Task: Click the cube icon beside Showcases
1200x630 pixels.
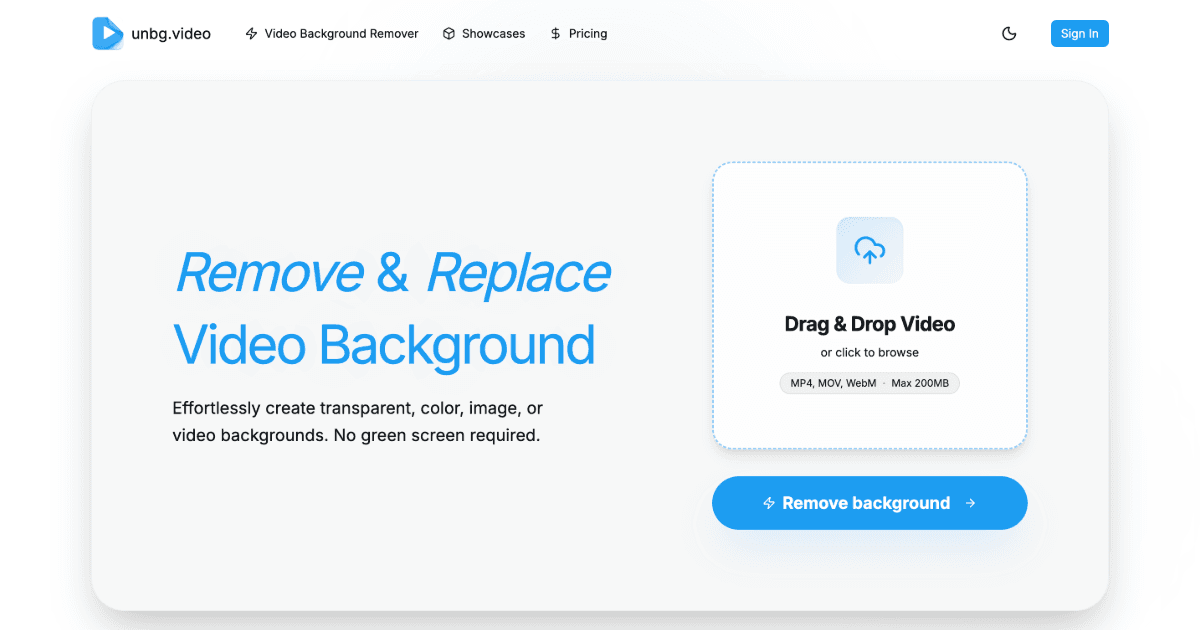Action: click(449, 34)
